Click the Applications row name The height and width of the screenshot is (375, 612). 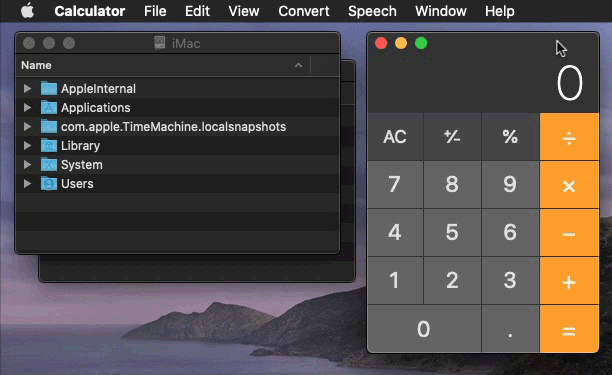click(x=96, y=108)
